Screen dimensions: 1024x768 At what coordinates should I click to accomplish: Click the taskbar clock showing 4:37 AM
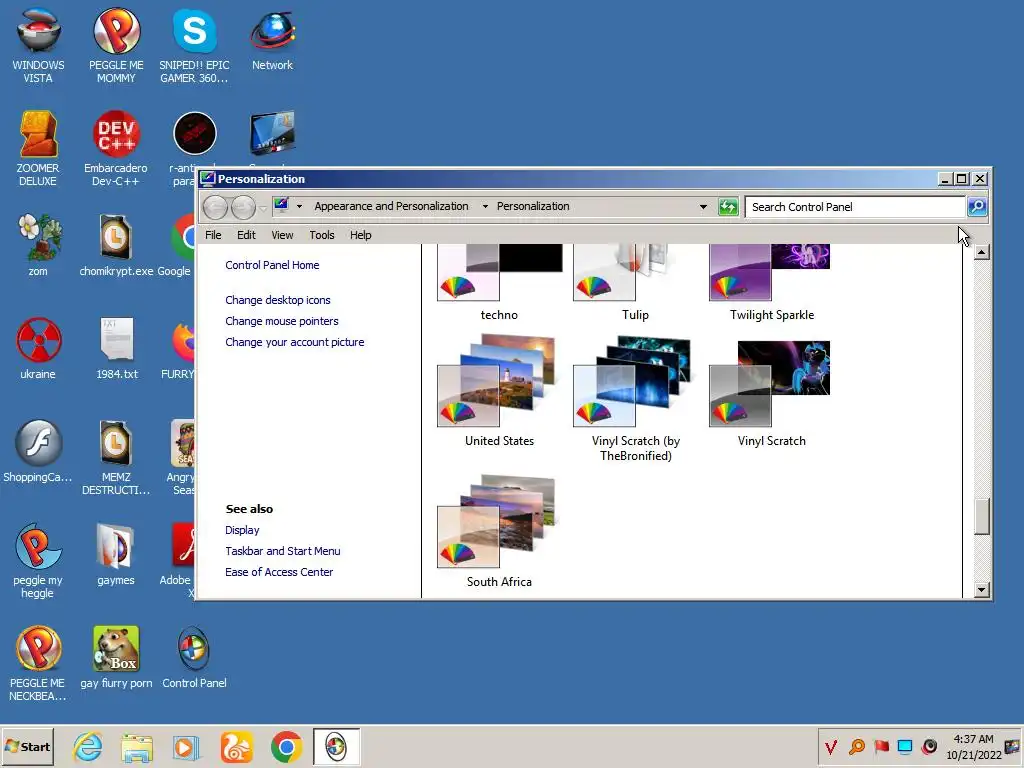(x=974, y=746)
